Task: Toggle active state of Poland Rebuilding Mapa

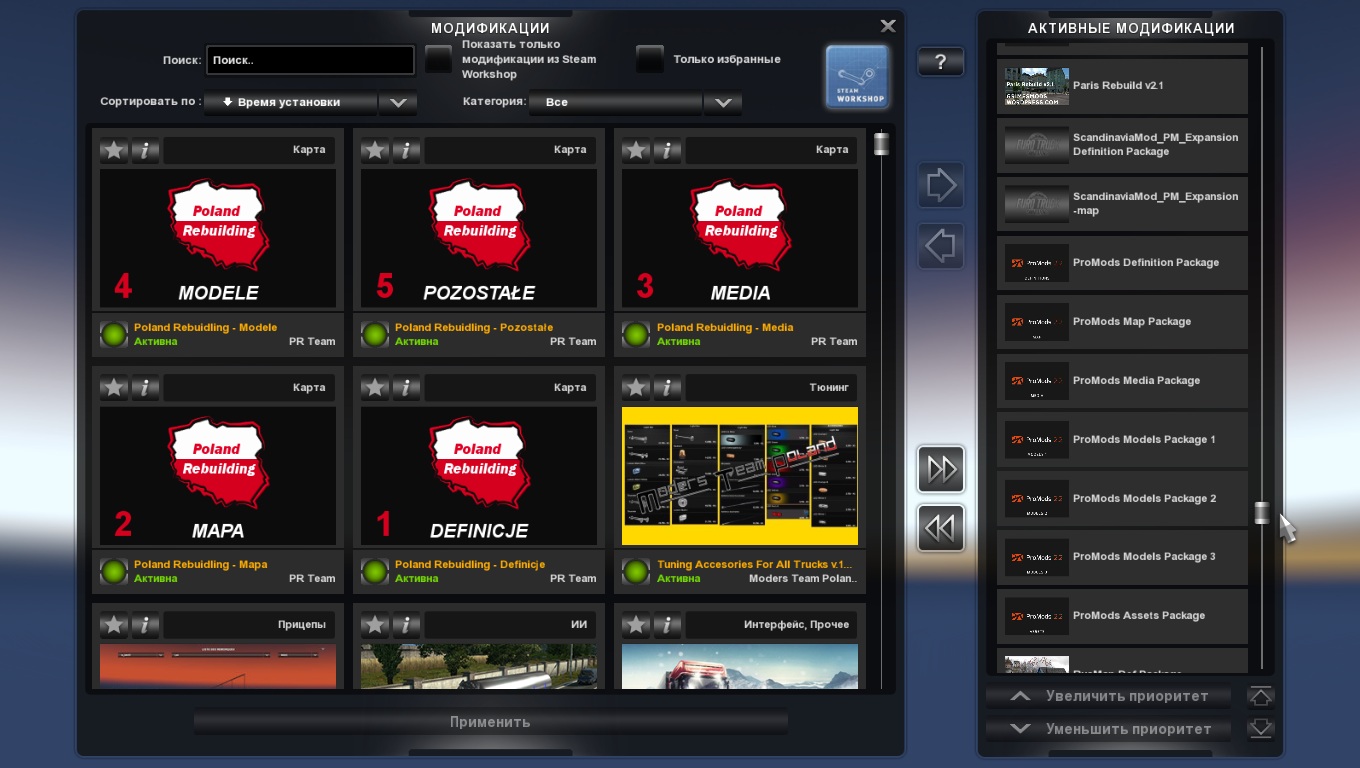Action: [114, 572]
